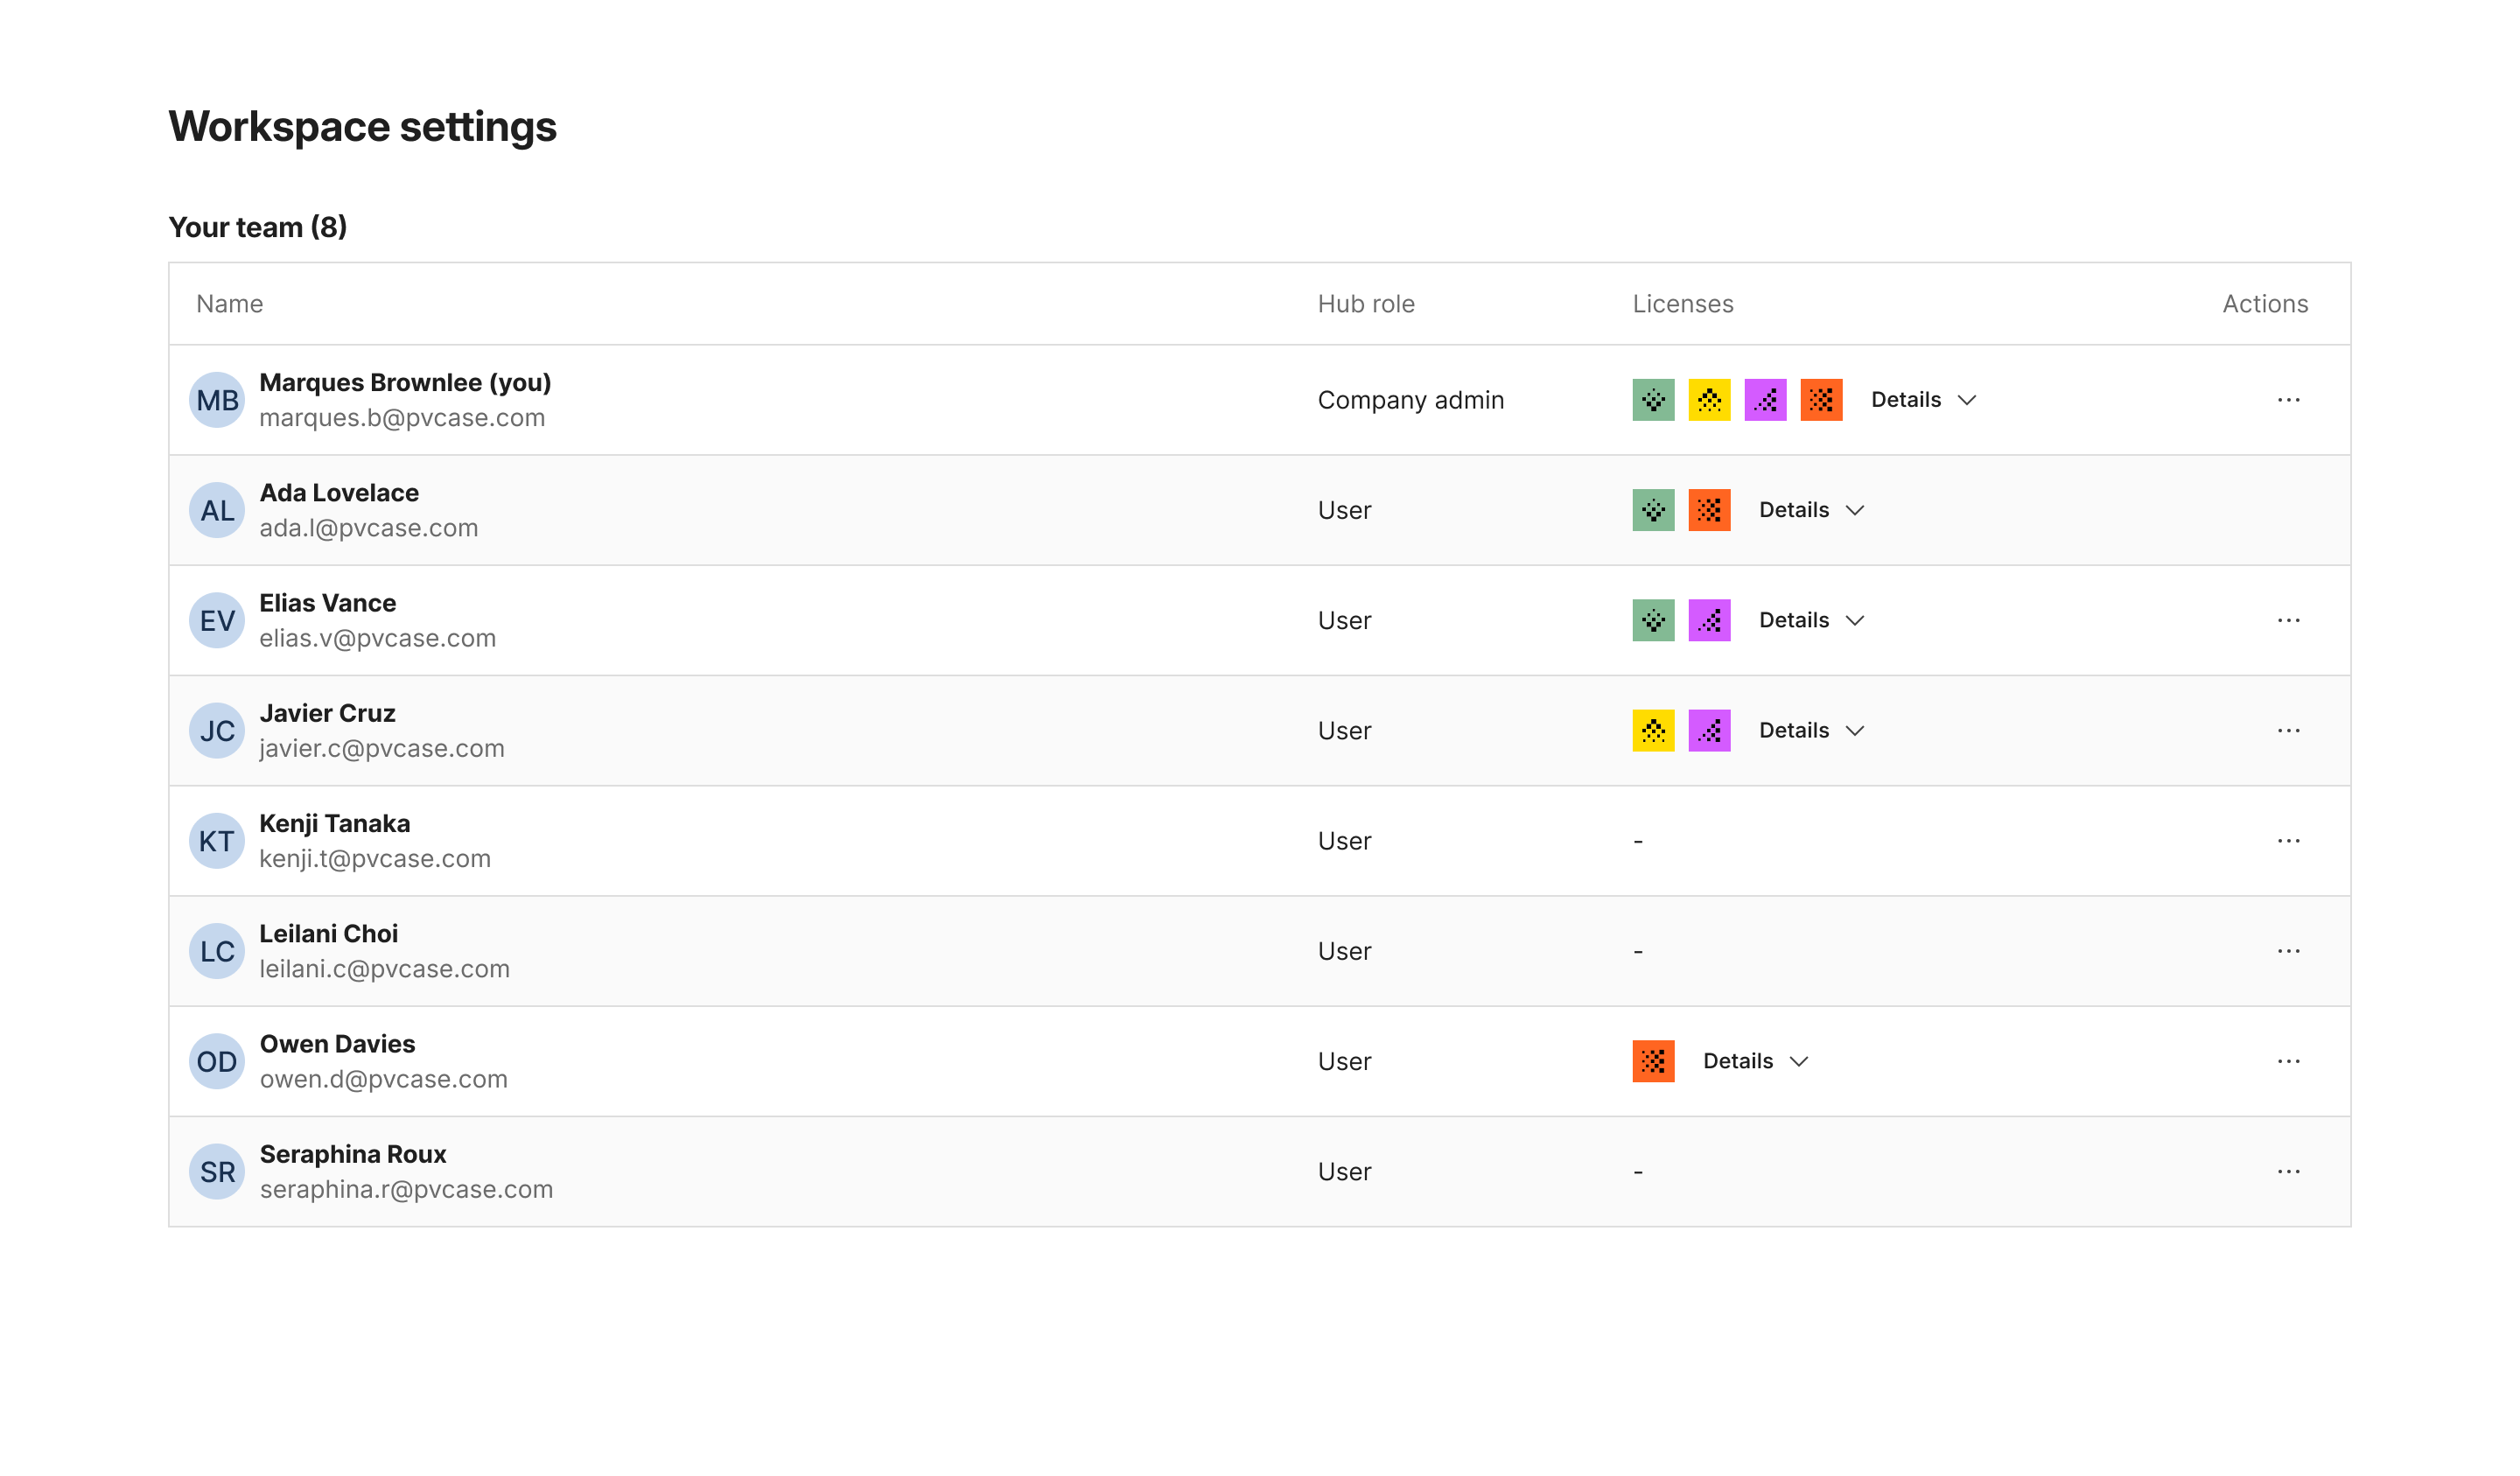Viewport: 2520px width, 1476px height.
Task: Click purple license icon in Marques Brownlee row
Action: 1765,400
